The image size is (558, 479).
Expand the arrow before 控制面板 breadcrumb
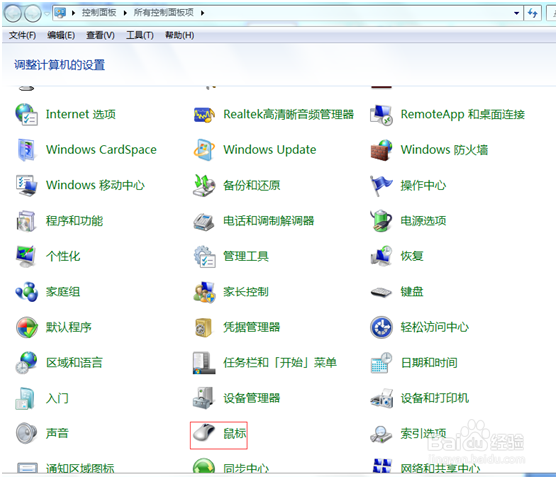(x=73, y=13)
